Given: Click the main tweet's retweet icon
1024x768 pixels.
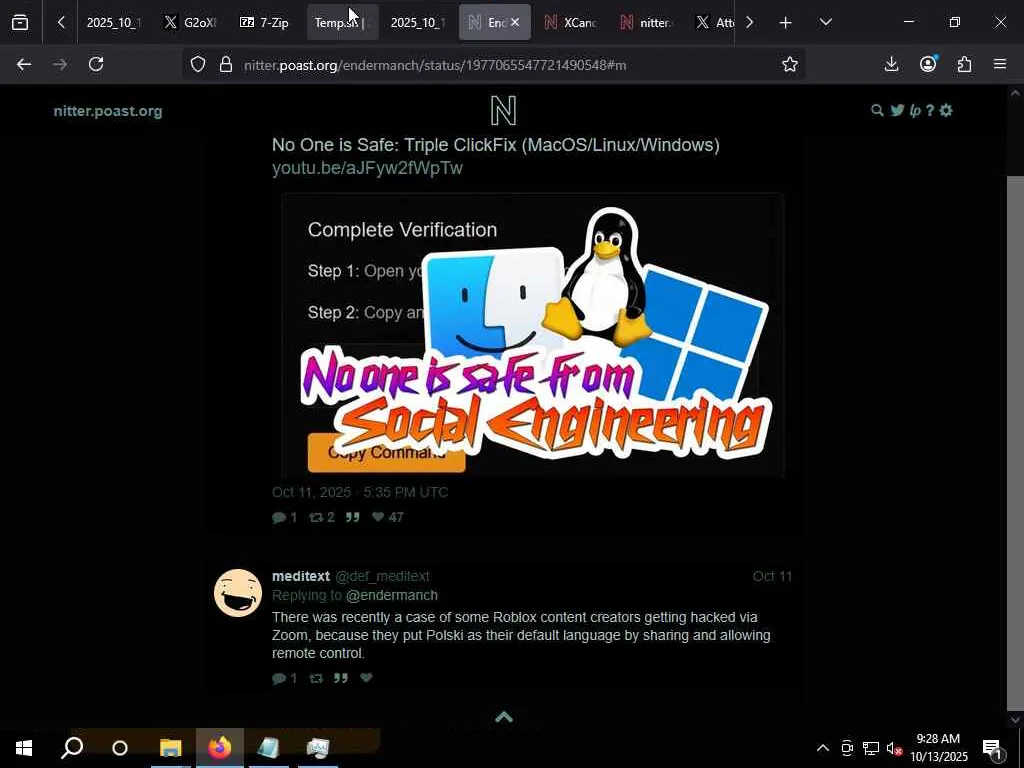Looking at the screenshot, I should pos(316,517).
